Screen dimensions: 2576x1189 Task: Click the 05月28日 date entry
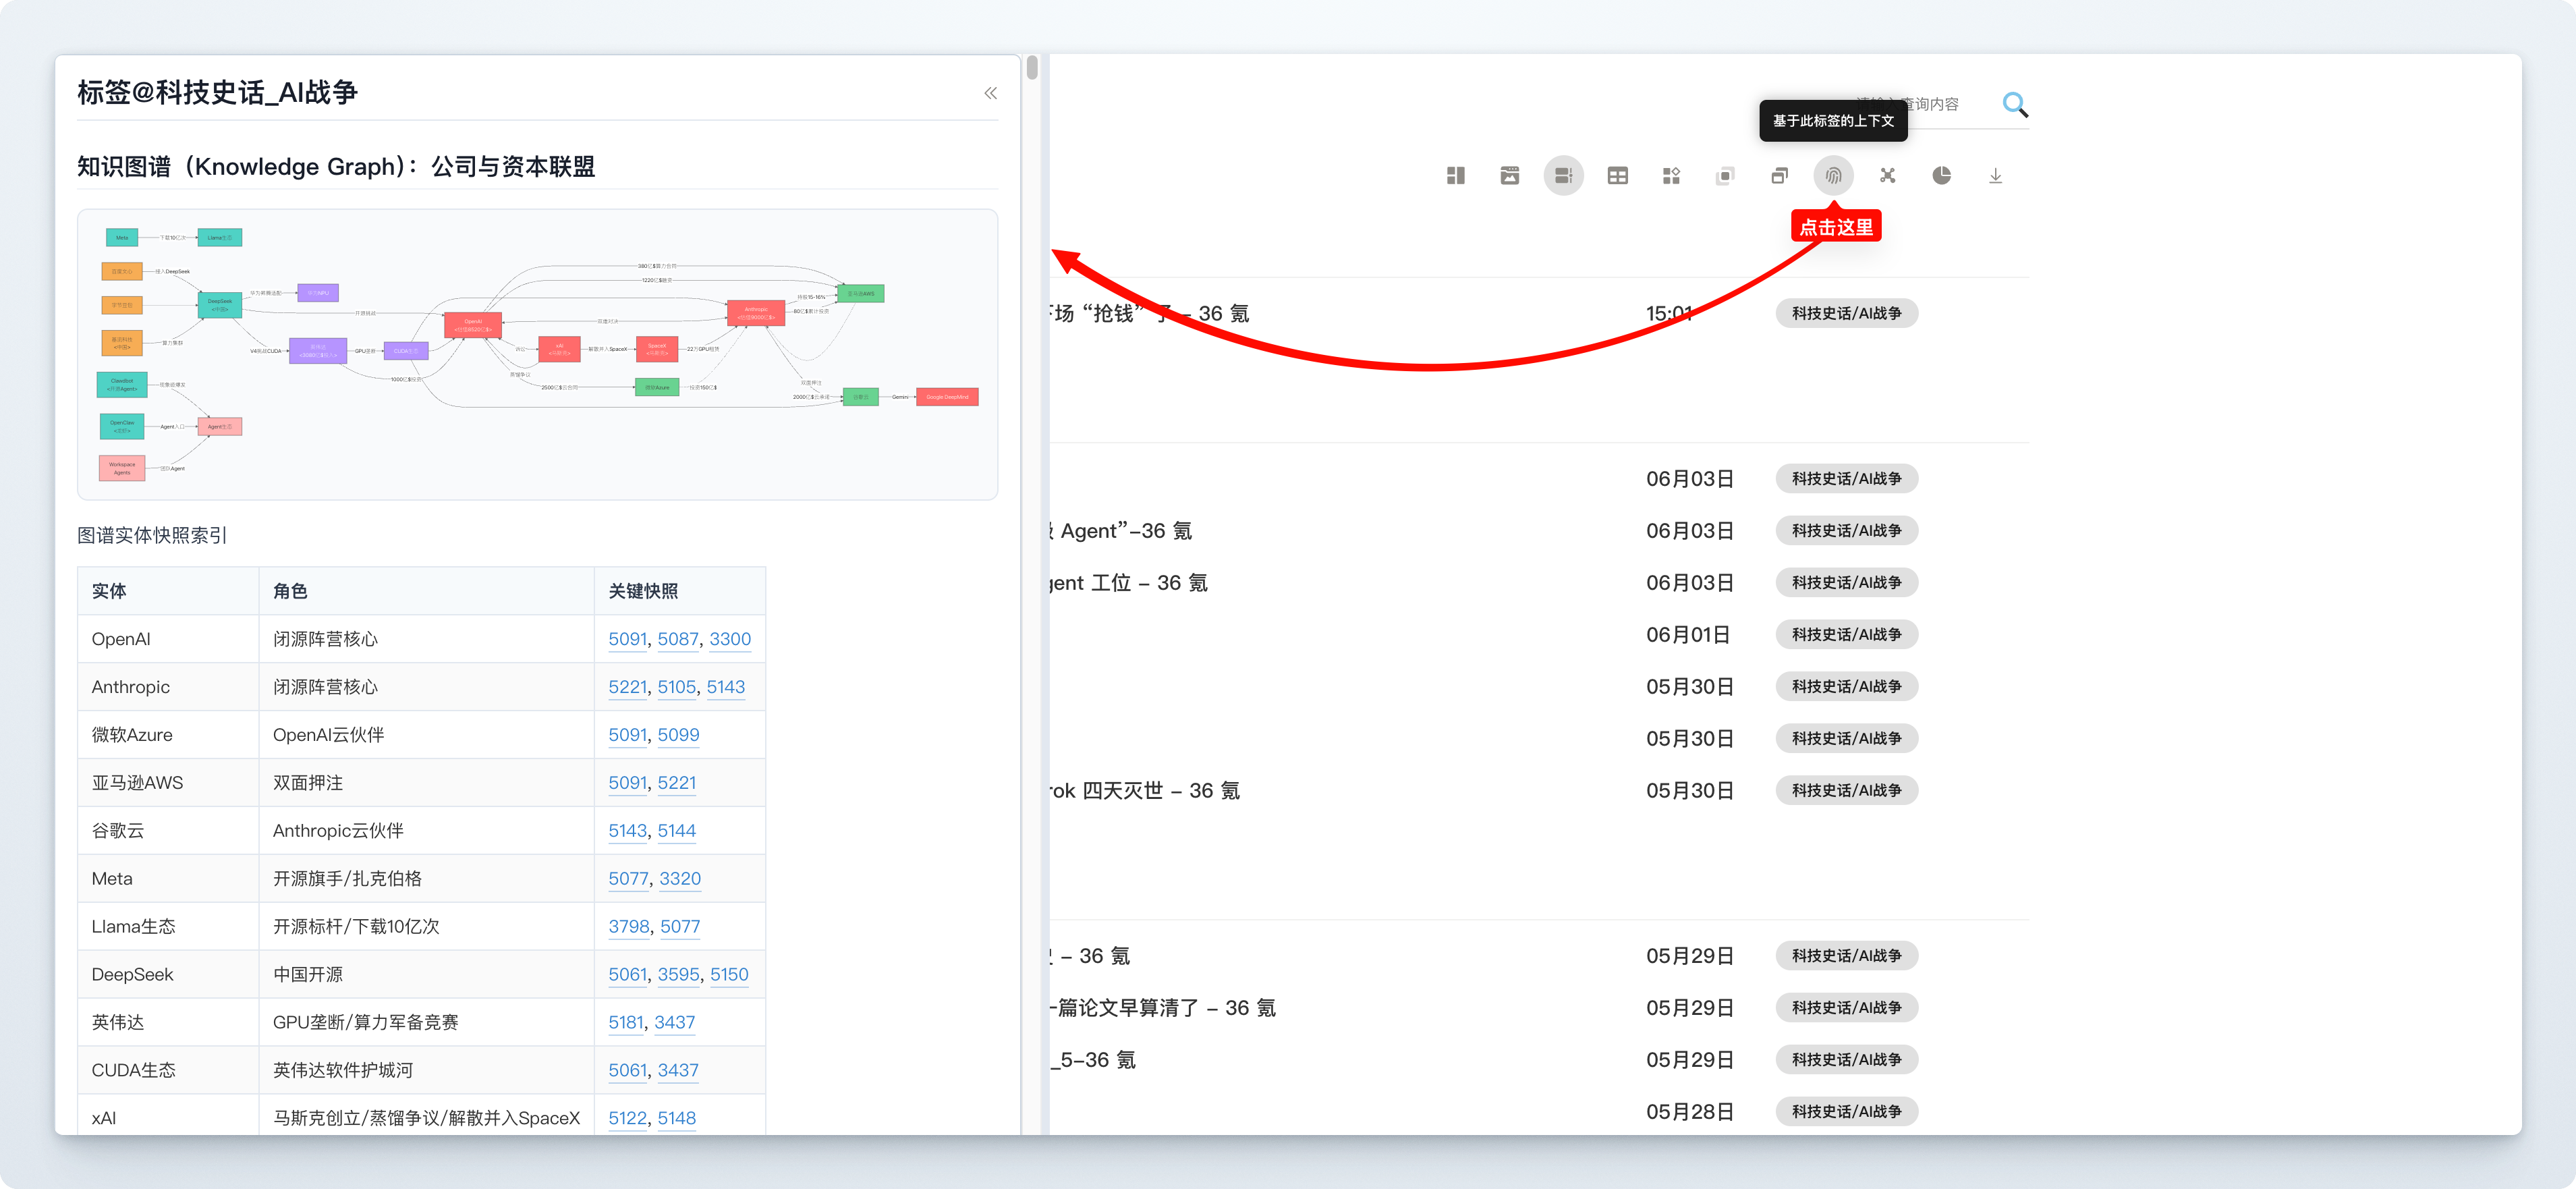tap(1690, 1112)
